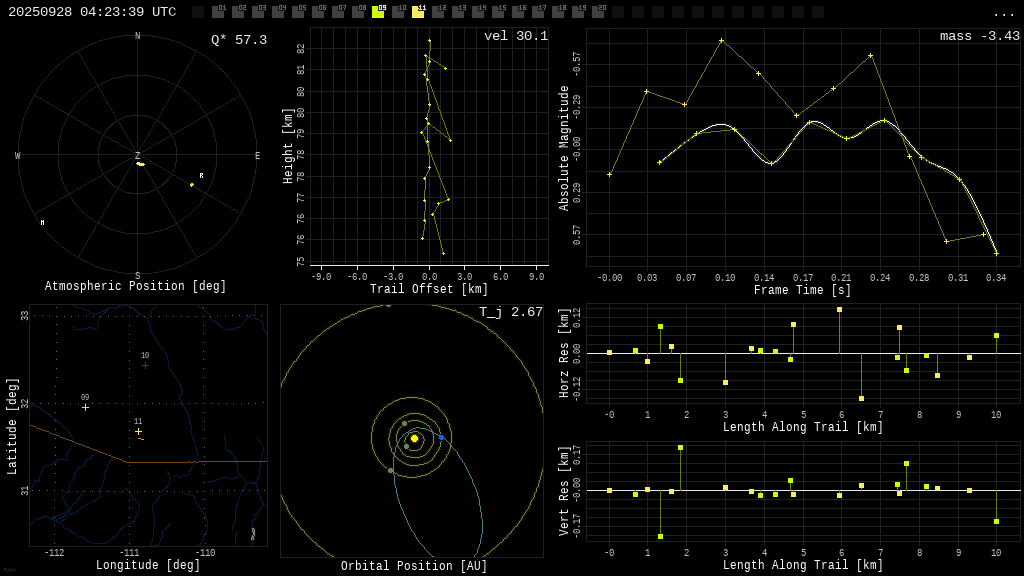This screenshot has height=576, width=1024.
Task: Select the gray station 10 map marker
Action: (x=145, y=365)
